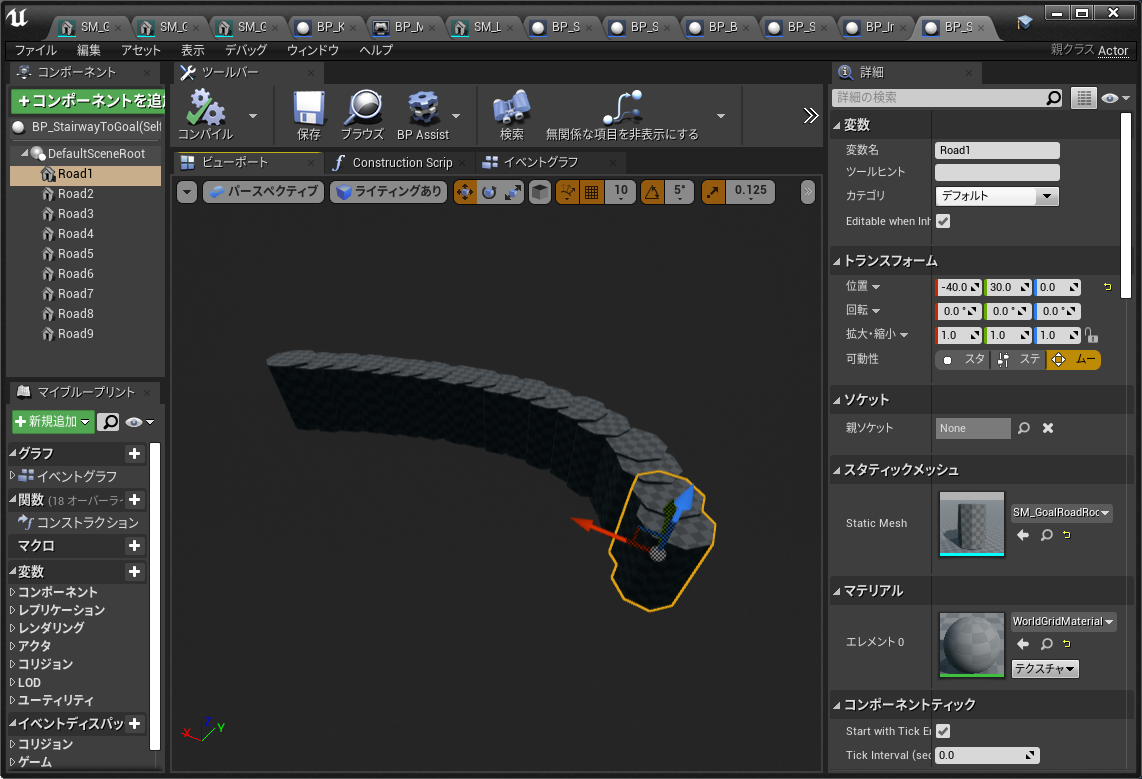Viewport: 1142px width, 779px height.
Task: Select the scale gizmo mode icon
Action: tap(513, 191)
